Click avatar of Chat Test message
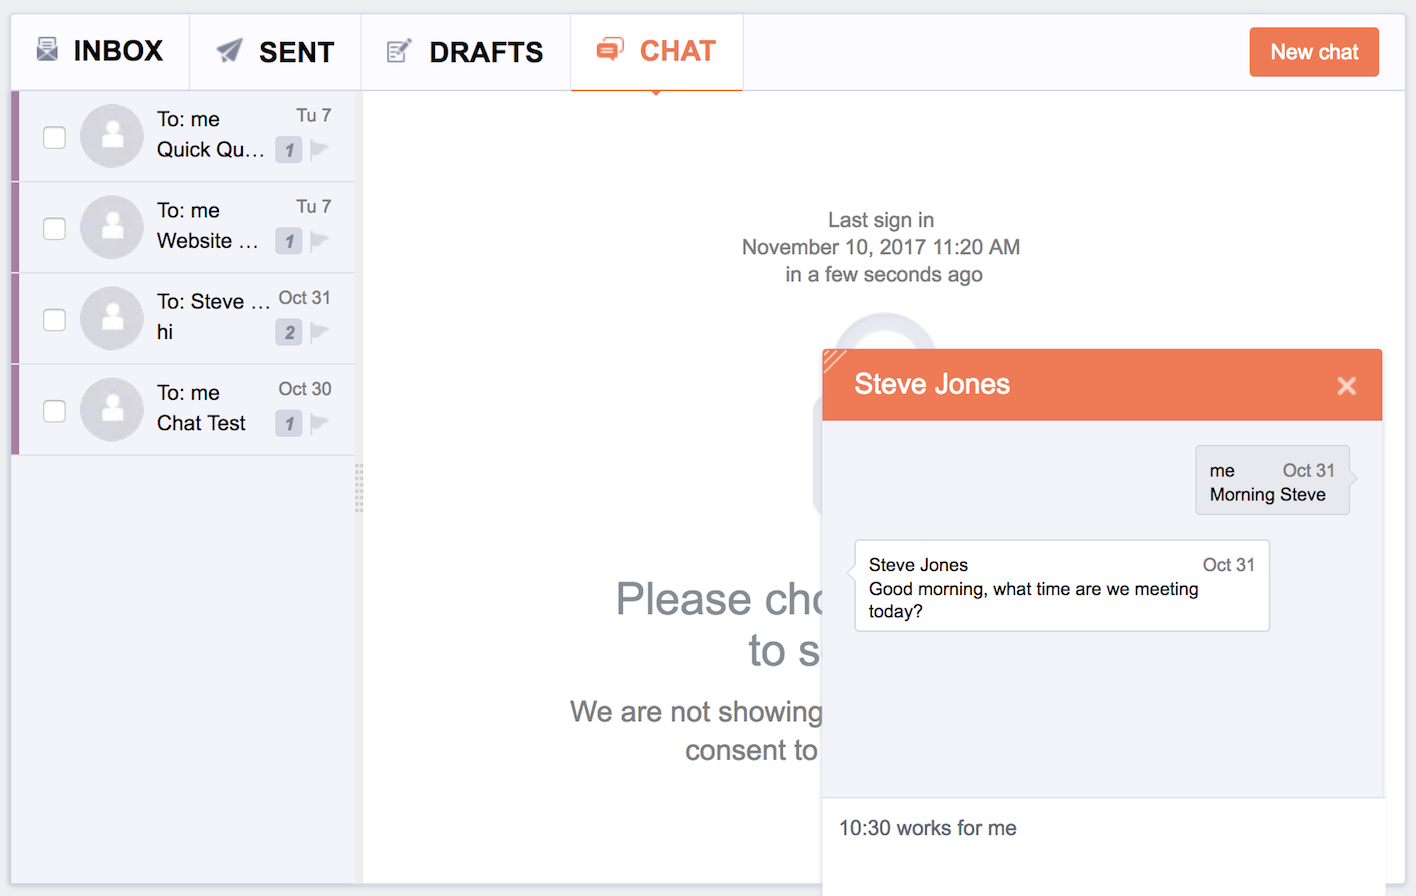This screenshot has width=1416, height=896. click(x=112, y=410)
